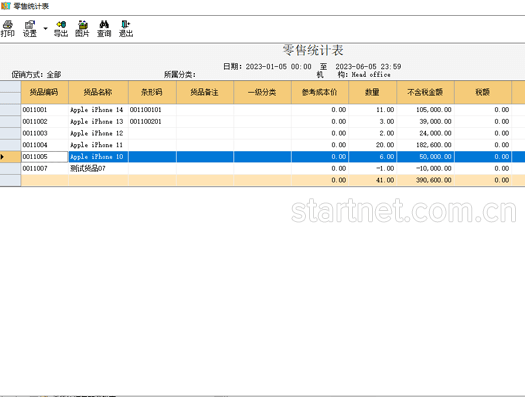
Task: Select cell with code 0011004
Action: click(x=45, y=145)
